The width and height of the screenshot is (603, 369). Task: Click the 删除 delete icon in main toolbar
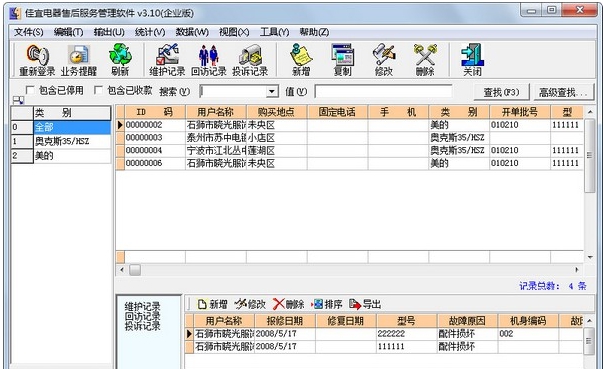[425, 60]
